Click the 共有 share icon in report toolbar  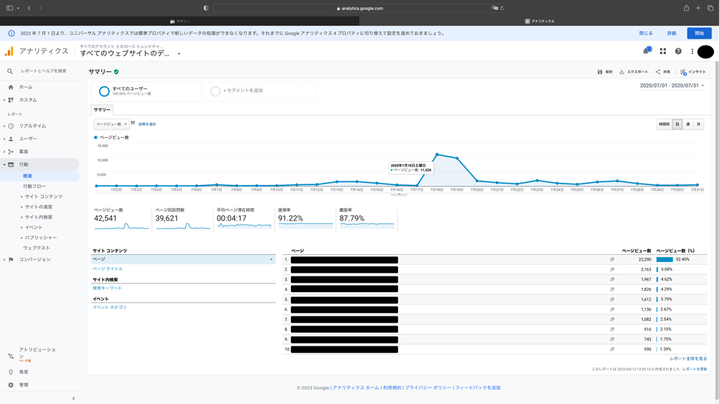pyautogui.click(x=658, y=72)
